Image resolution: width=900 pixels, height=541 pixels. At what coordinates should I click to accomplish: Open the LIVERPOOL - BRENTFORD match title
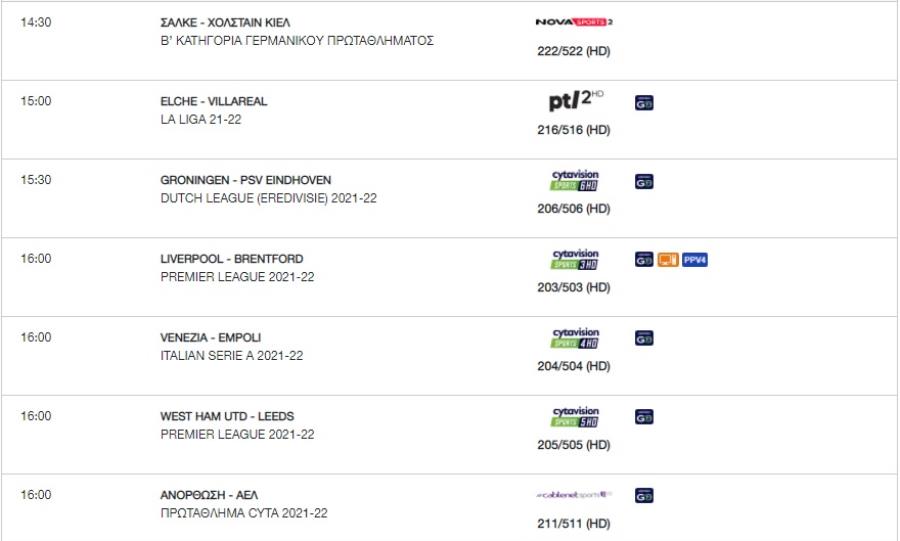(x=232, y=259)
